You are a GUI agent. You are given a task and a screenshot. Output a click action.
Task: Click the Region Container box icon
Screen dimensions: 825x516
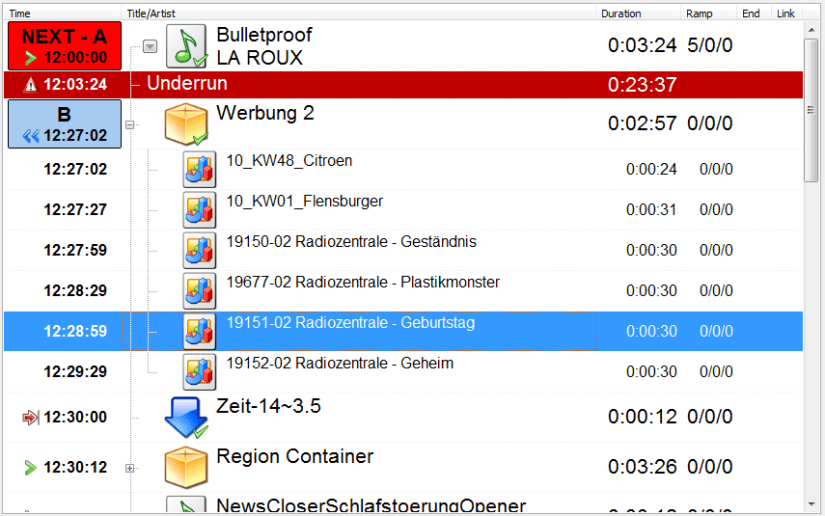[x=186, y=467]
